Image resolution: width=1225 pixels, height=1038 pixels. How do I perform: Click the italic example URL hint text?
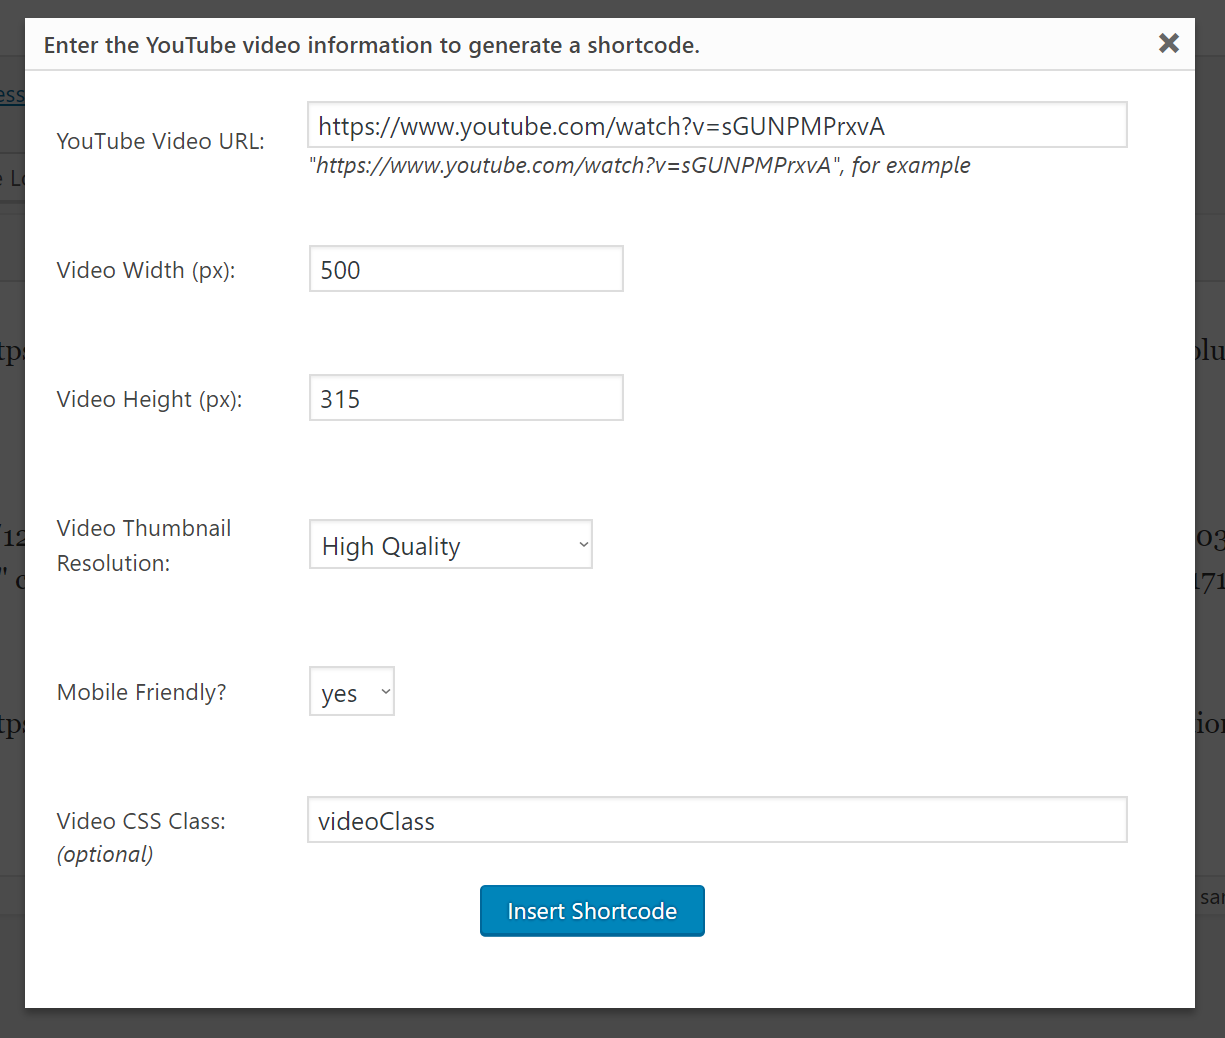pos(640,165)
